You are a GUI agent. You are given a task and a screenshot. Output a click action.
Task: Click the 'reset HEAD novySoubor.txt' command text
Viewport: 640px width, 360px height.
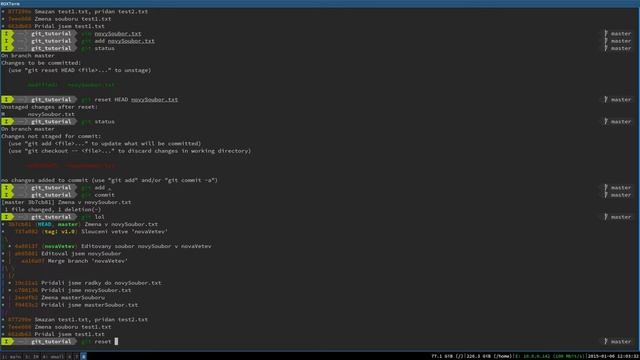pos(136,99)
